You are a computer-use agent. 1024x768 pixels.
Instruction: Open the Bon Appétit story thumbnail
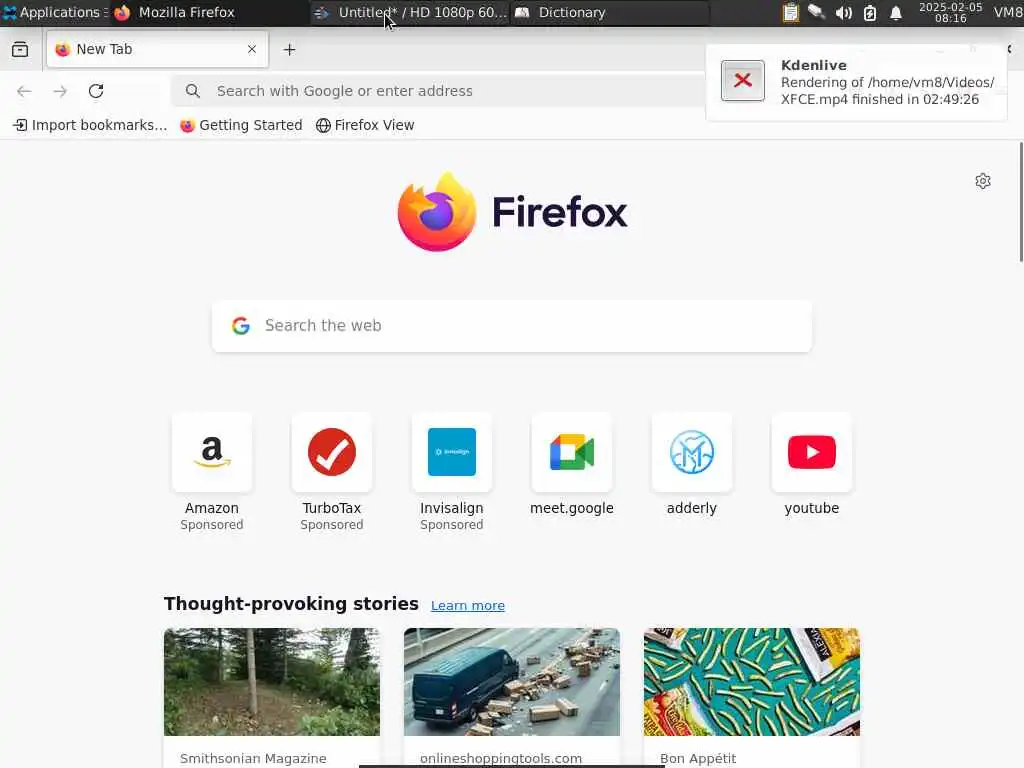click(752, 682)
